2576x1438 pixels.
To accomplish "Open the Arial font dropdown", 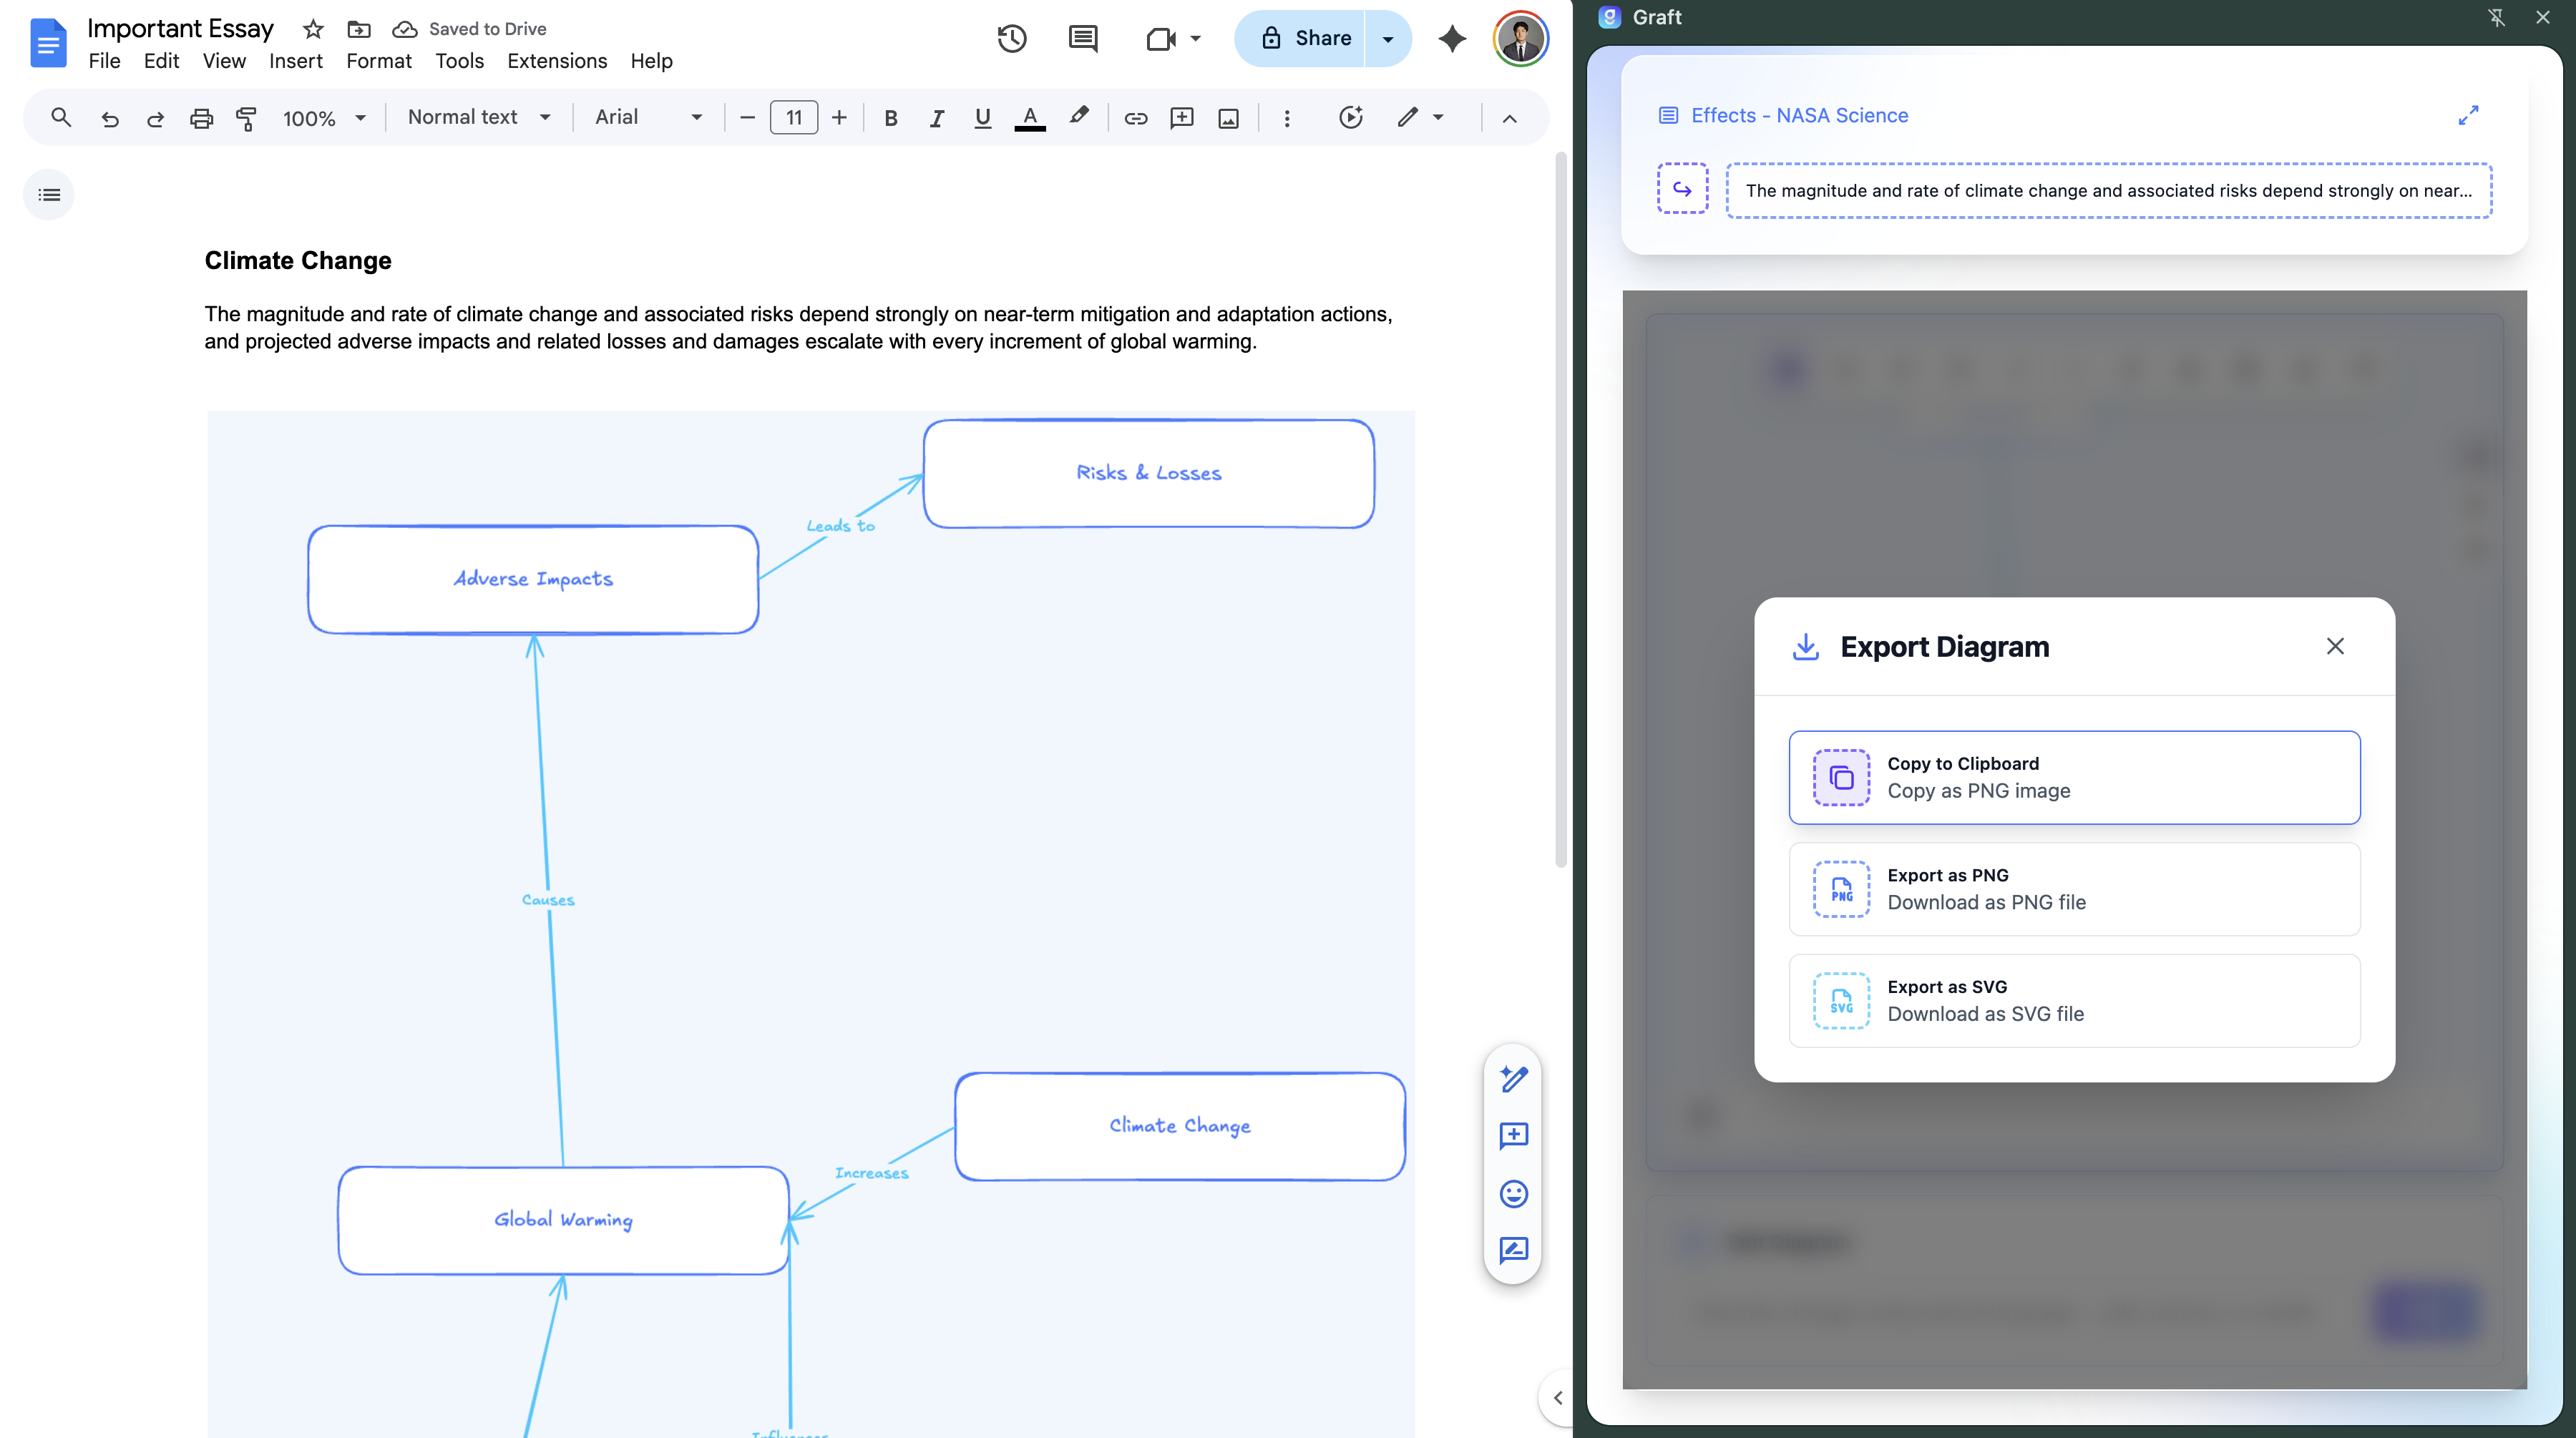I will pyautogui.click(x=647, y=117).
